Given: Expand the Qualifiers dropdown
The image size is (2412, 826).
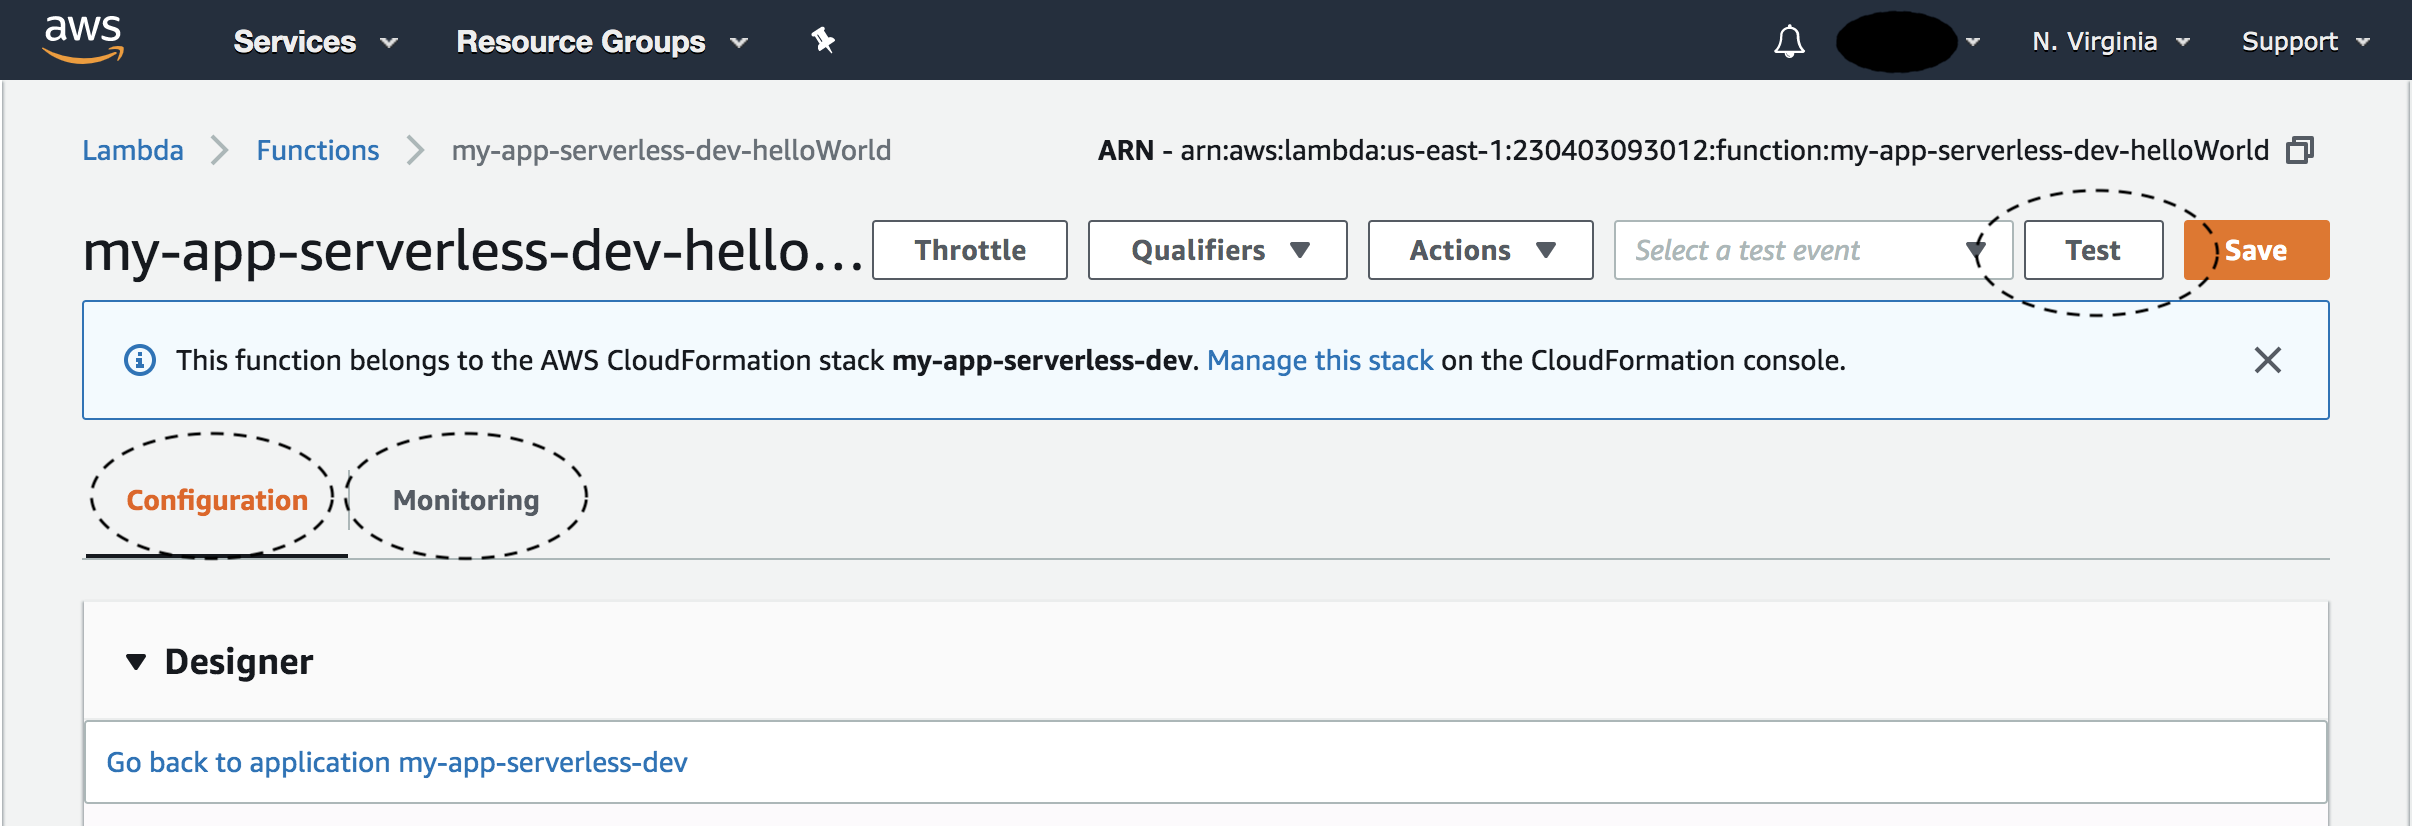Looking at the screenshot, I should (x=1217, y=250).
